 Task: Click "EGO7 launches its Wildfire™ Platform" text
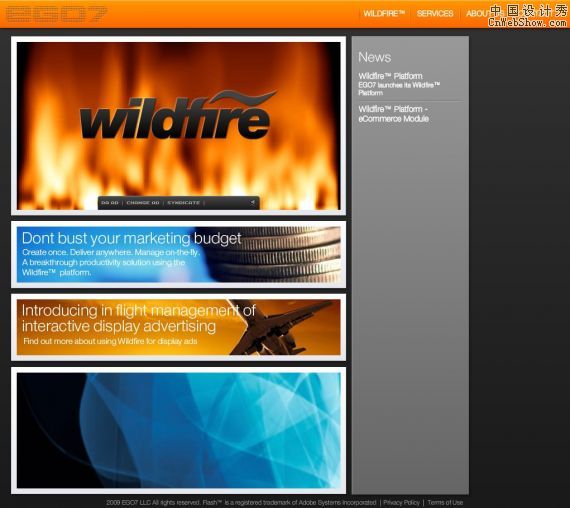tap(399, 89)
